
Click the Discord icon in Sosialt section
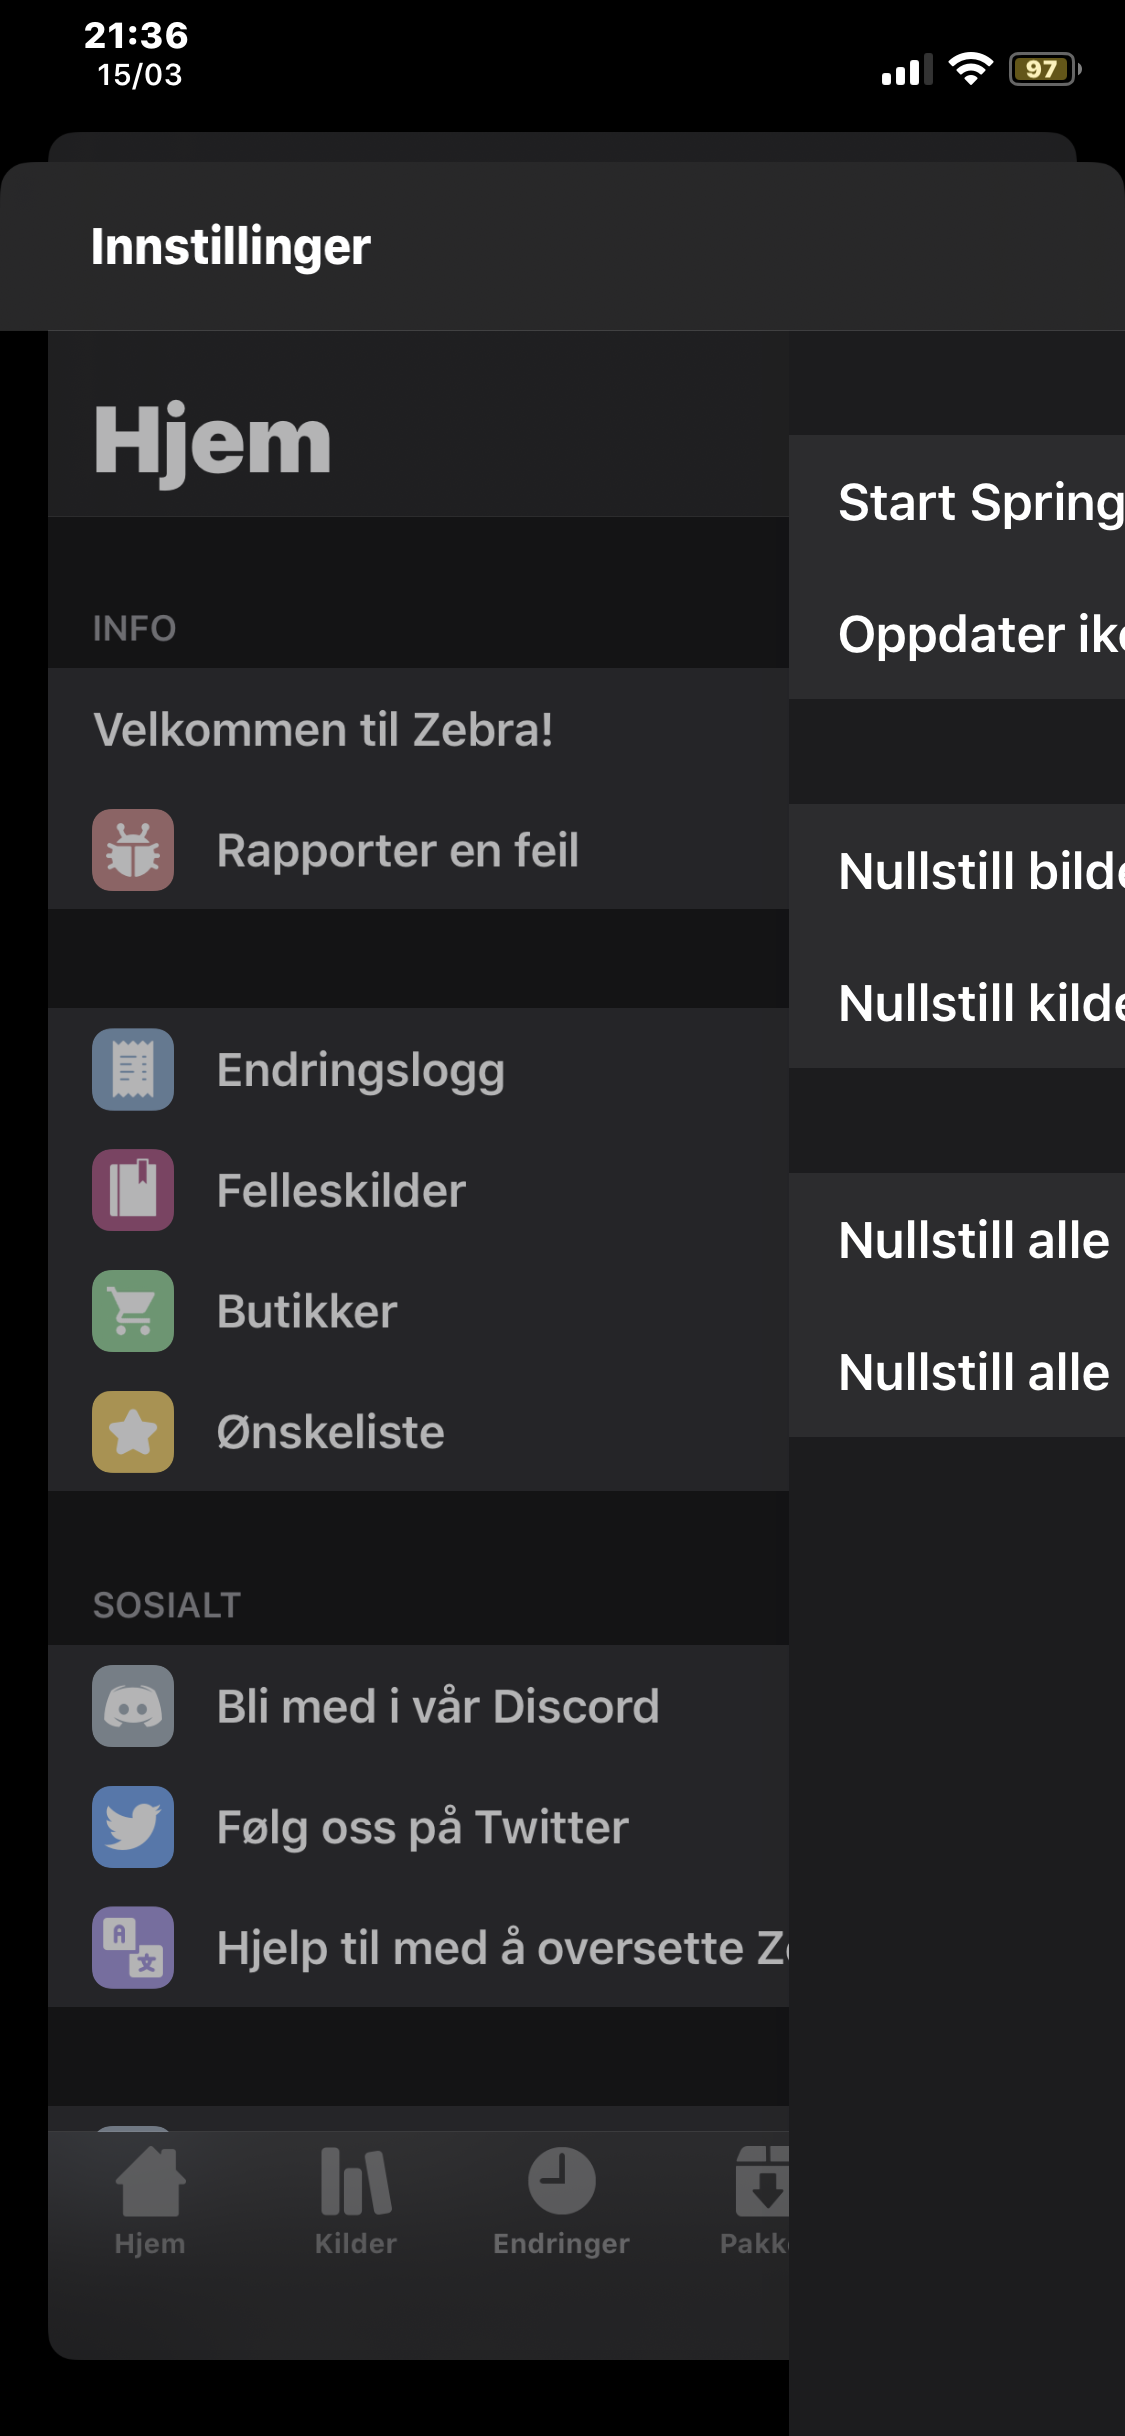click(132, 1707)
